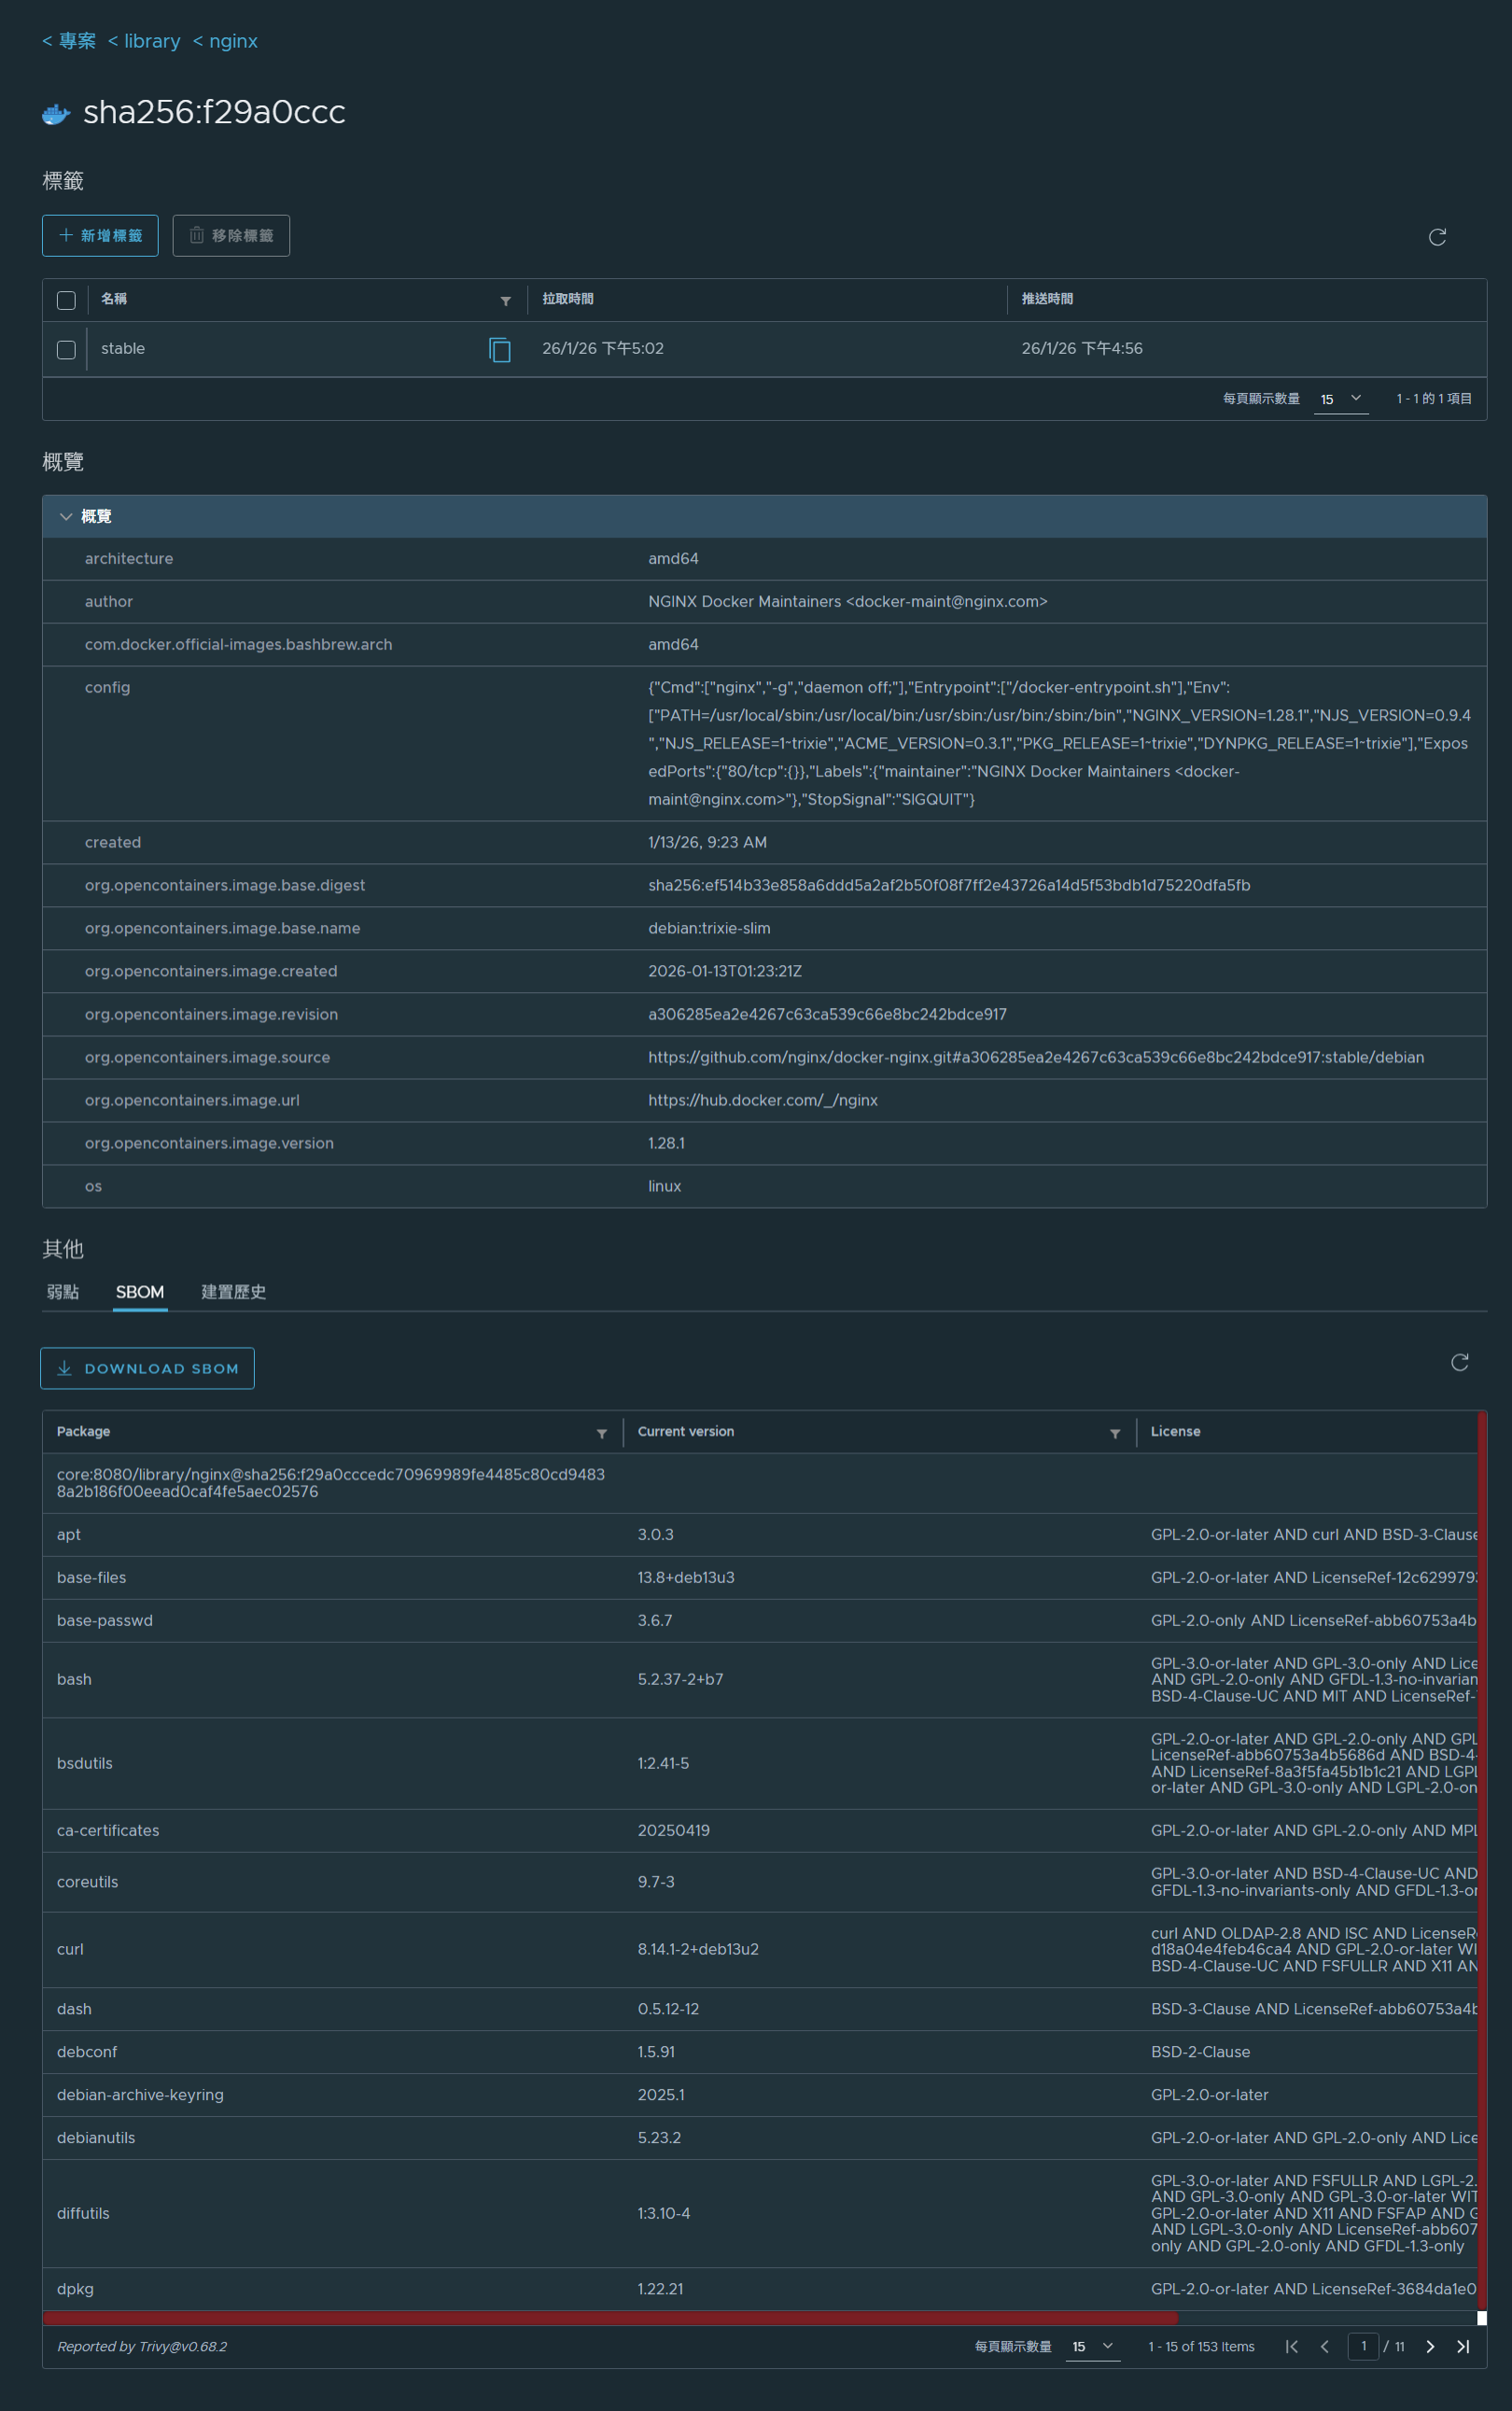The height and width of the screenshot is (2411, 1512).
Task: Copy the pull command for stable tag
Action: pos(500,349)
